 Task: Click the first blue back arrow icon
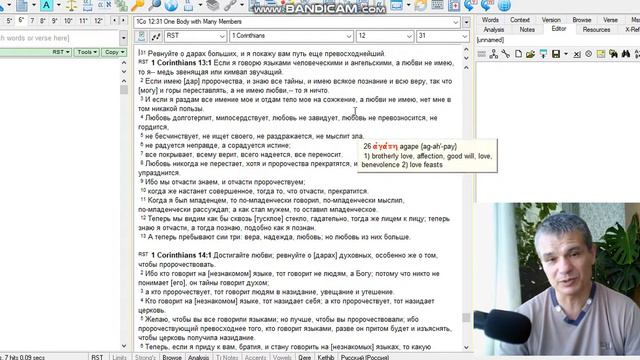[469, 5]
